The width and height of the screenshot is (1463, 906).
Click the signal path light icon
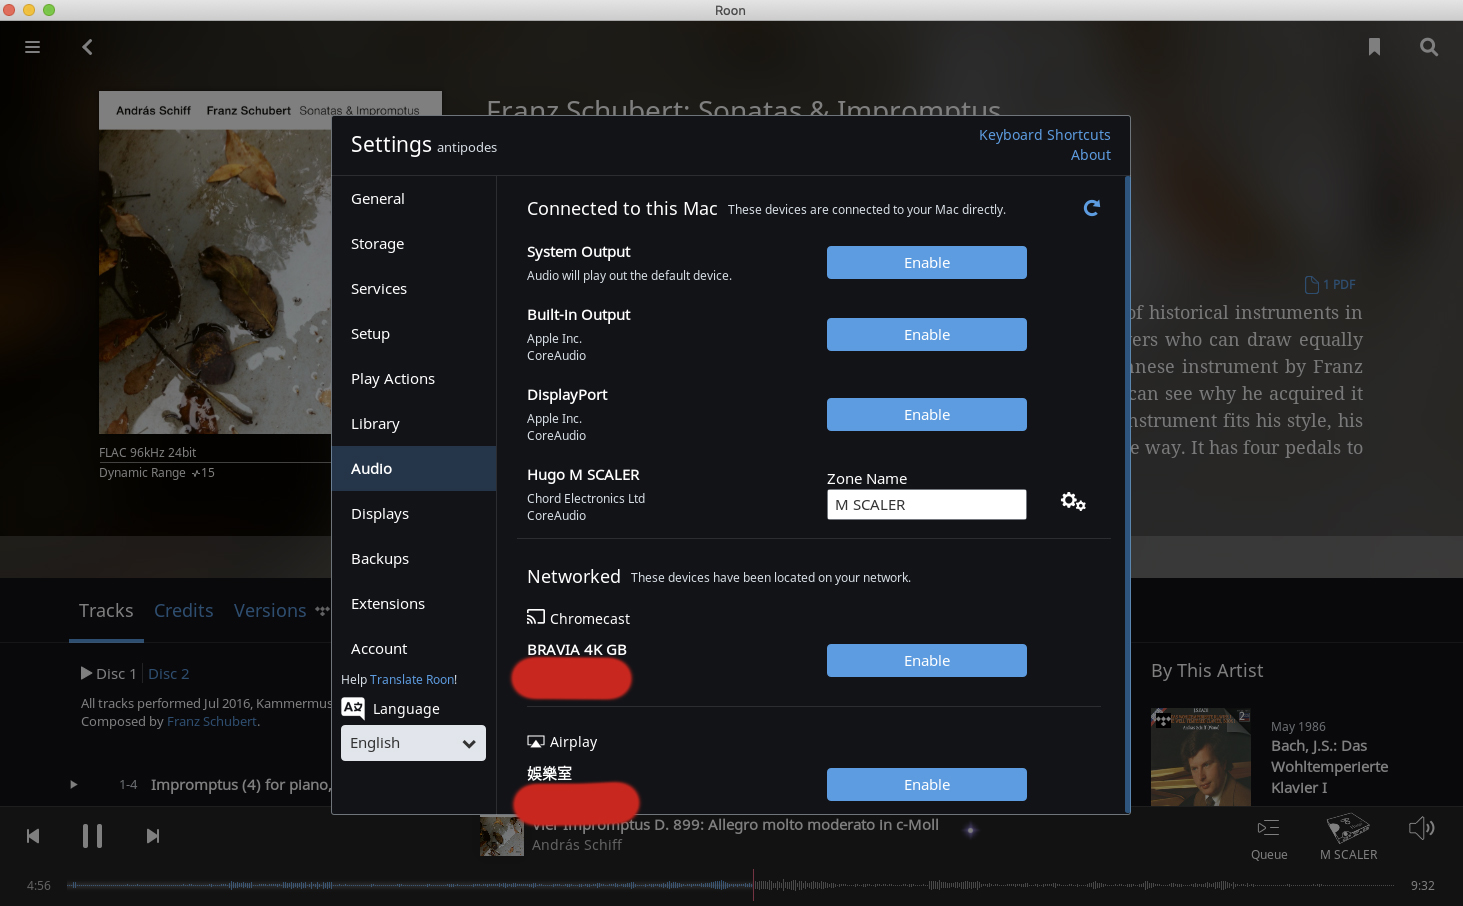[970, 829]
